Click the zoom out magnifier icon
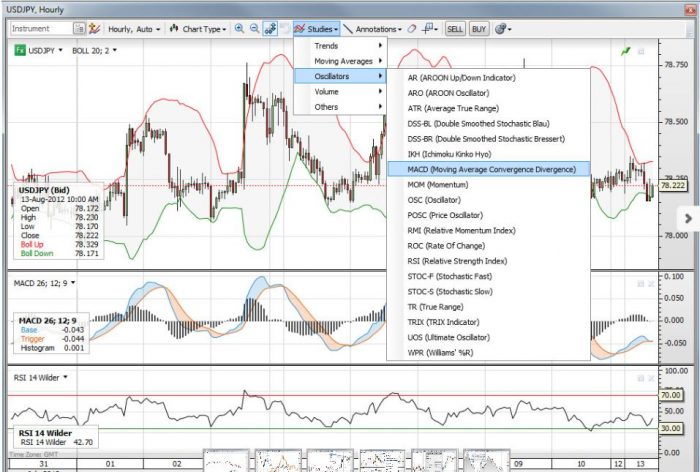 pyautogui.click(x=254, y=29)
